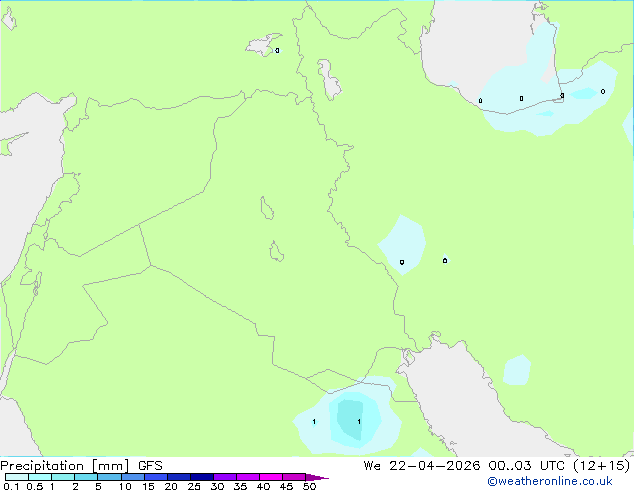Viewport: 634px width, 490px height.
Task: Pick the legend swatch starting at 2
Action: coord(86,477)
